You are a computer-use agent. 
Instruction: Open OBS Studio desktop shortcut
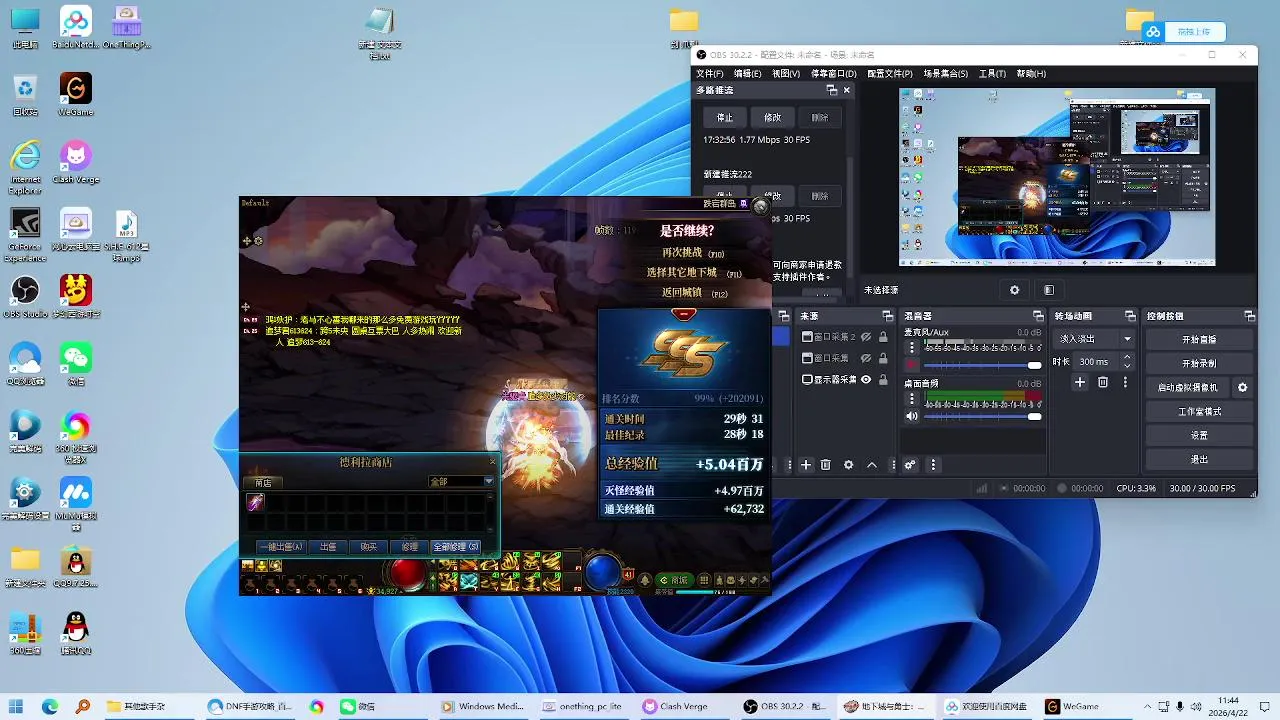click(x=25, y=297)
